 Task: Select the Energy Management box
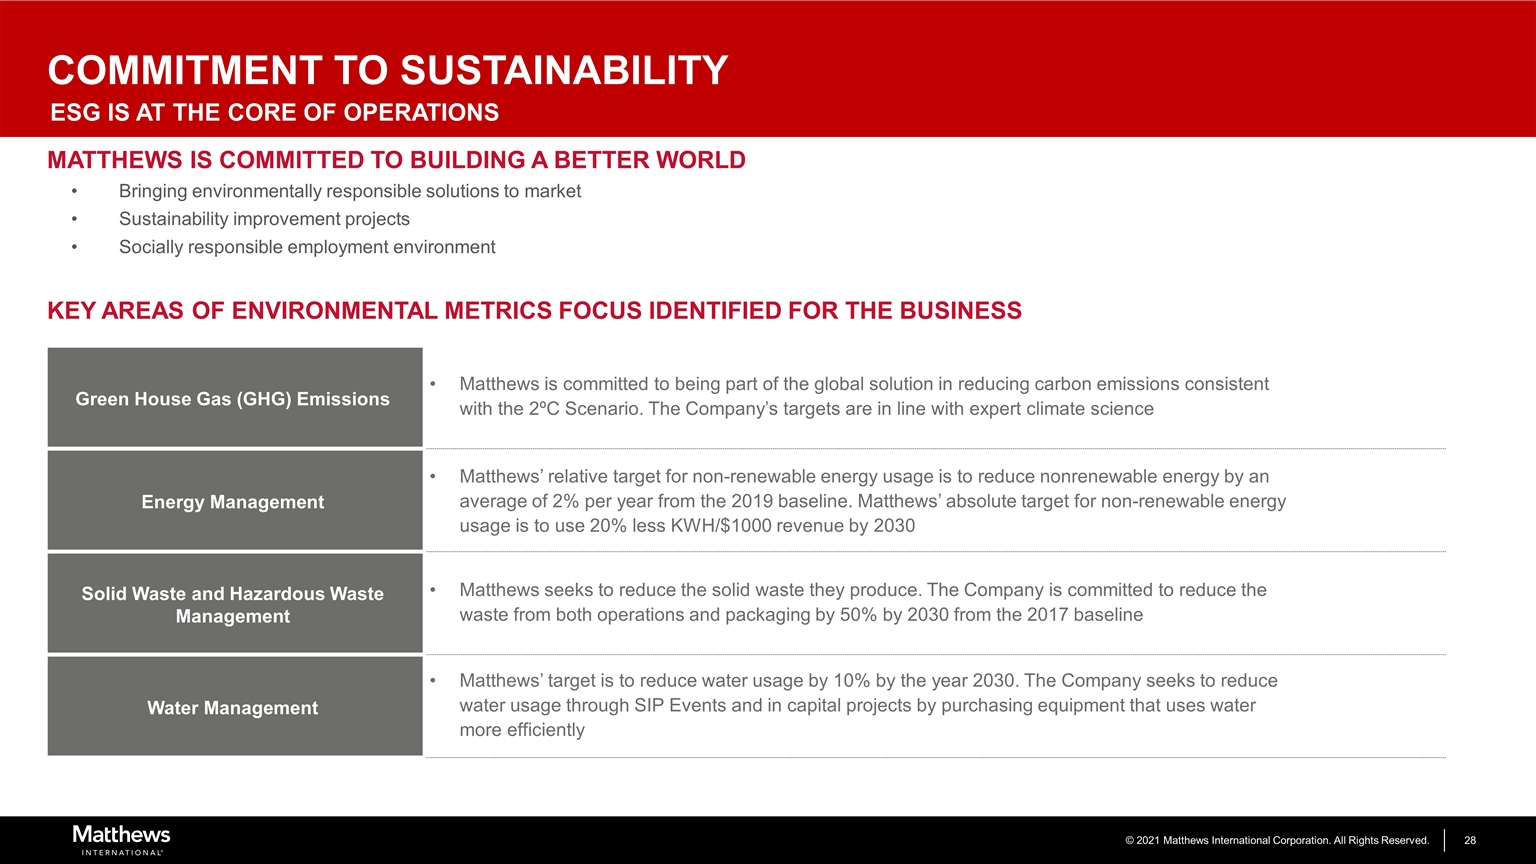pos(234,501)
